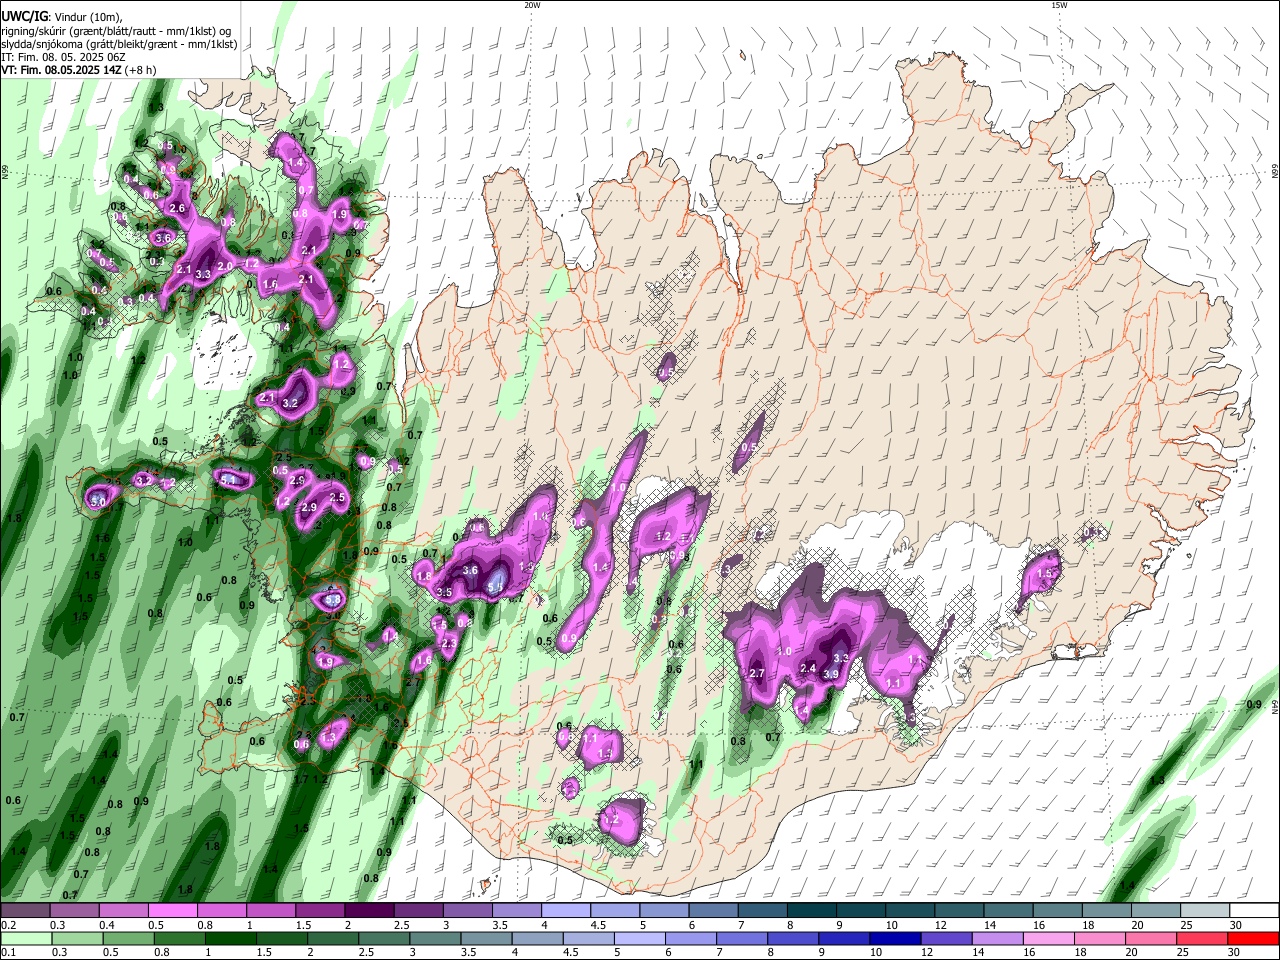Pick the bright red swatch ending the lower legend row
Image resolution: width=1280 pixels, height=960 pixels.
click(1253, 938)
